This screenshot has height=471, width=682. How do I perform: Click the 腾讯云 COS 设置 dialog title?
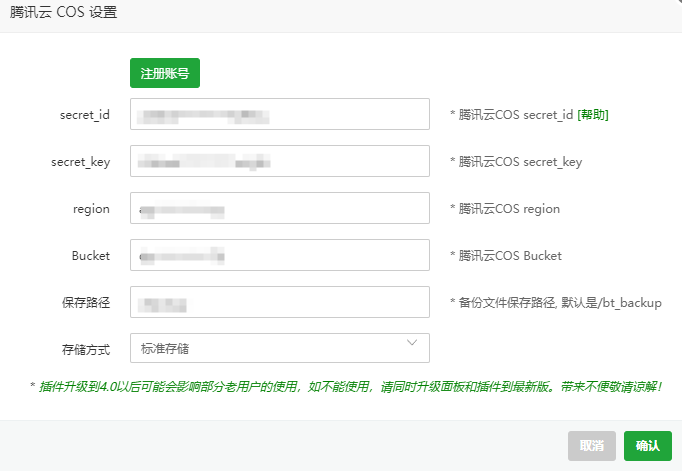pyautogui.click(x=64, y=13)
